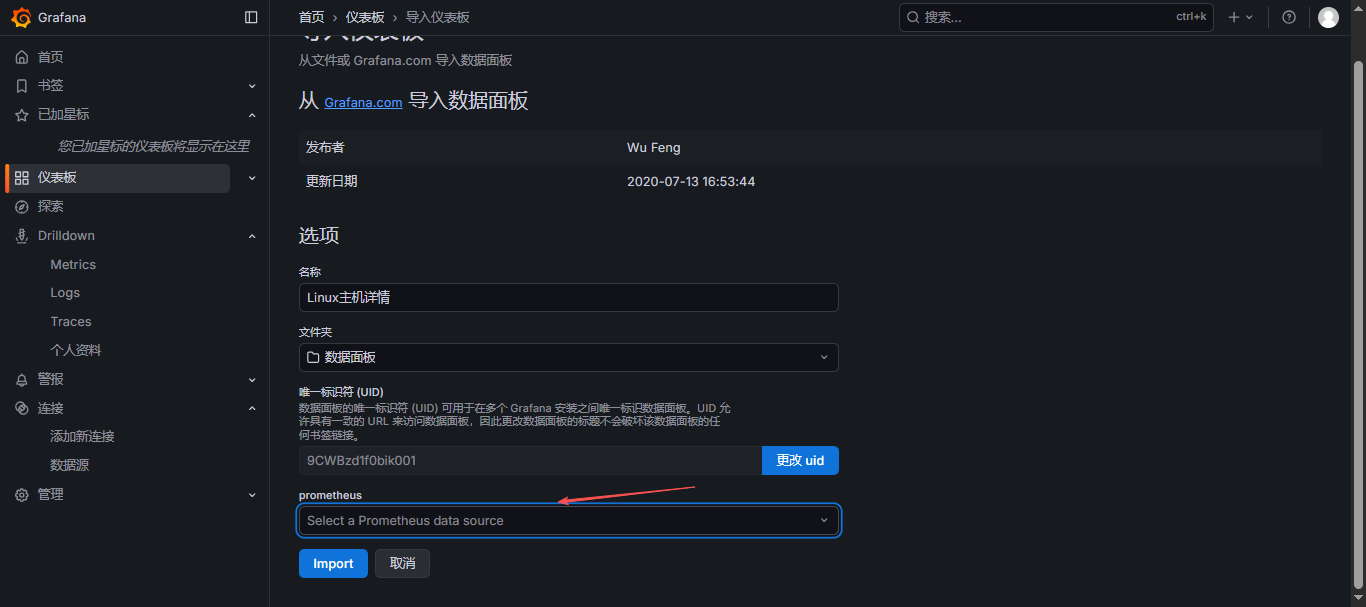Click the Bookmarks icon in sidebar

22,86
